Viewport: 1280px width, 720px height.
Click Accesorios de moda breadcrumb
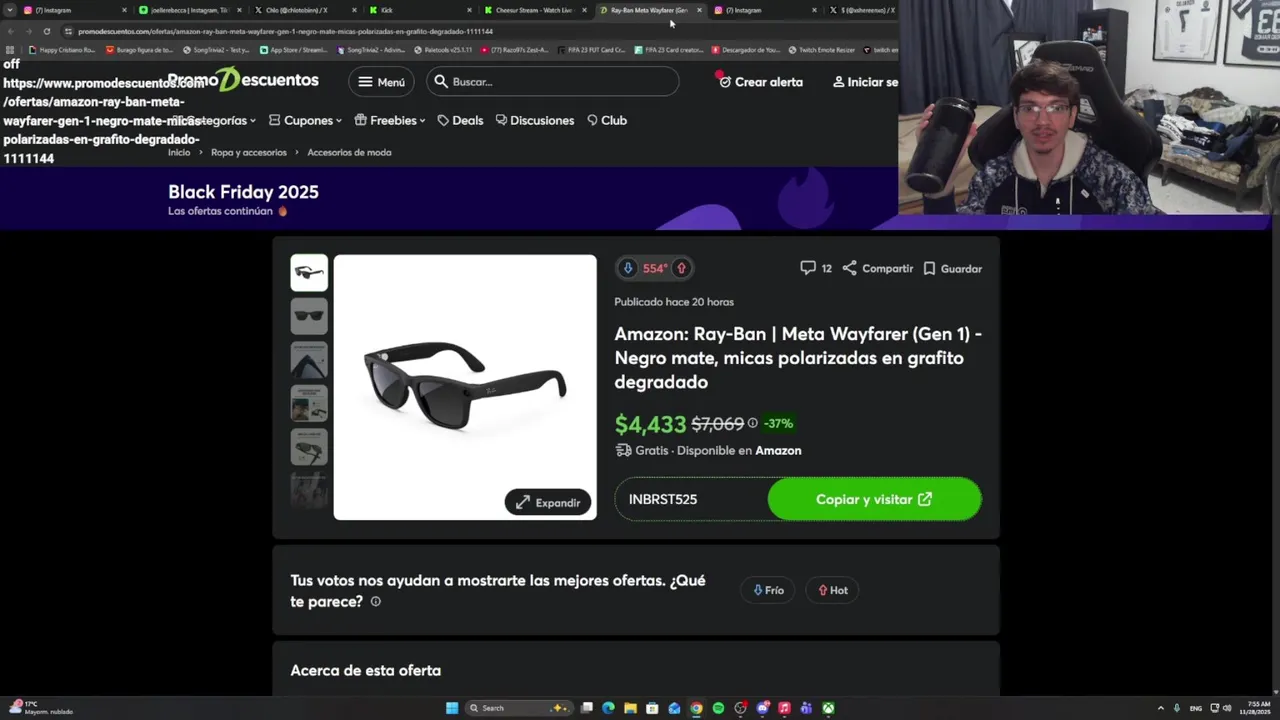[349, 153]
